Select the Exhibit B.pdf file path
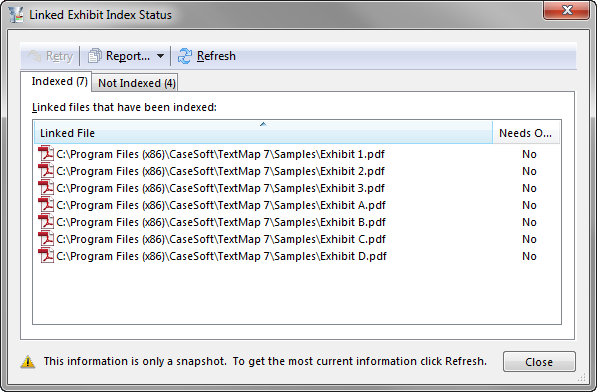Viewport: 597px width, 392px height. [221, 222]
